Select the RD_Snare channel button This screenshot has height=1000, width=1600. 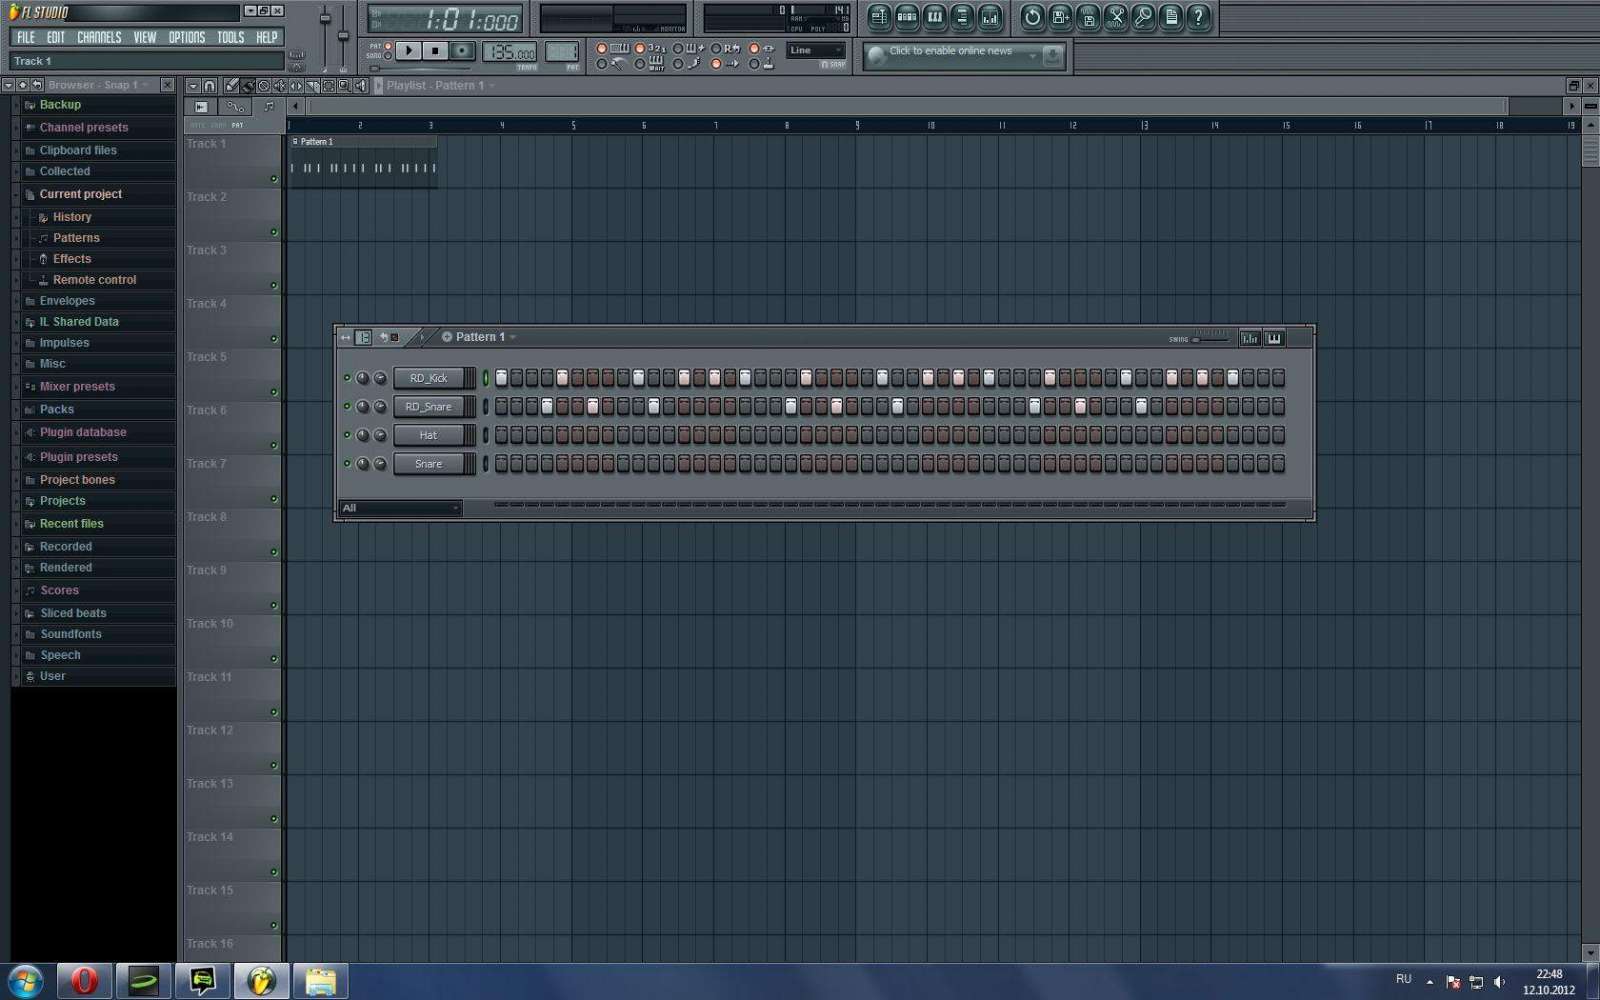(428, 407)
